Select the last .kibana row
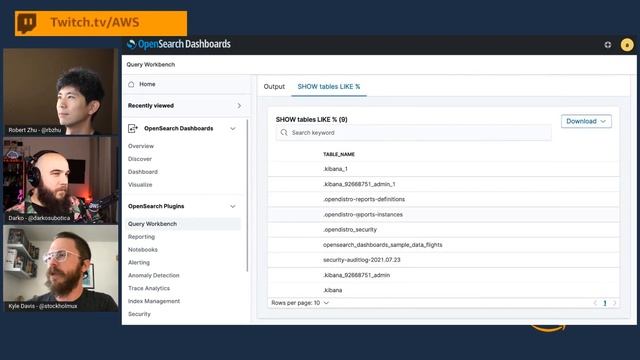Screen dimensions: 640x360 tap(444, 290)
